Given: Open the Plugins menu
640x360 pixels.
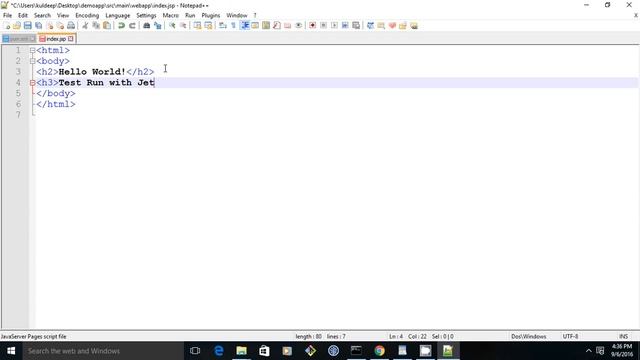Looking at the screenshot, I should click(211, 15).
